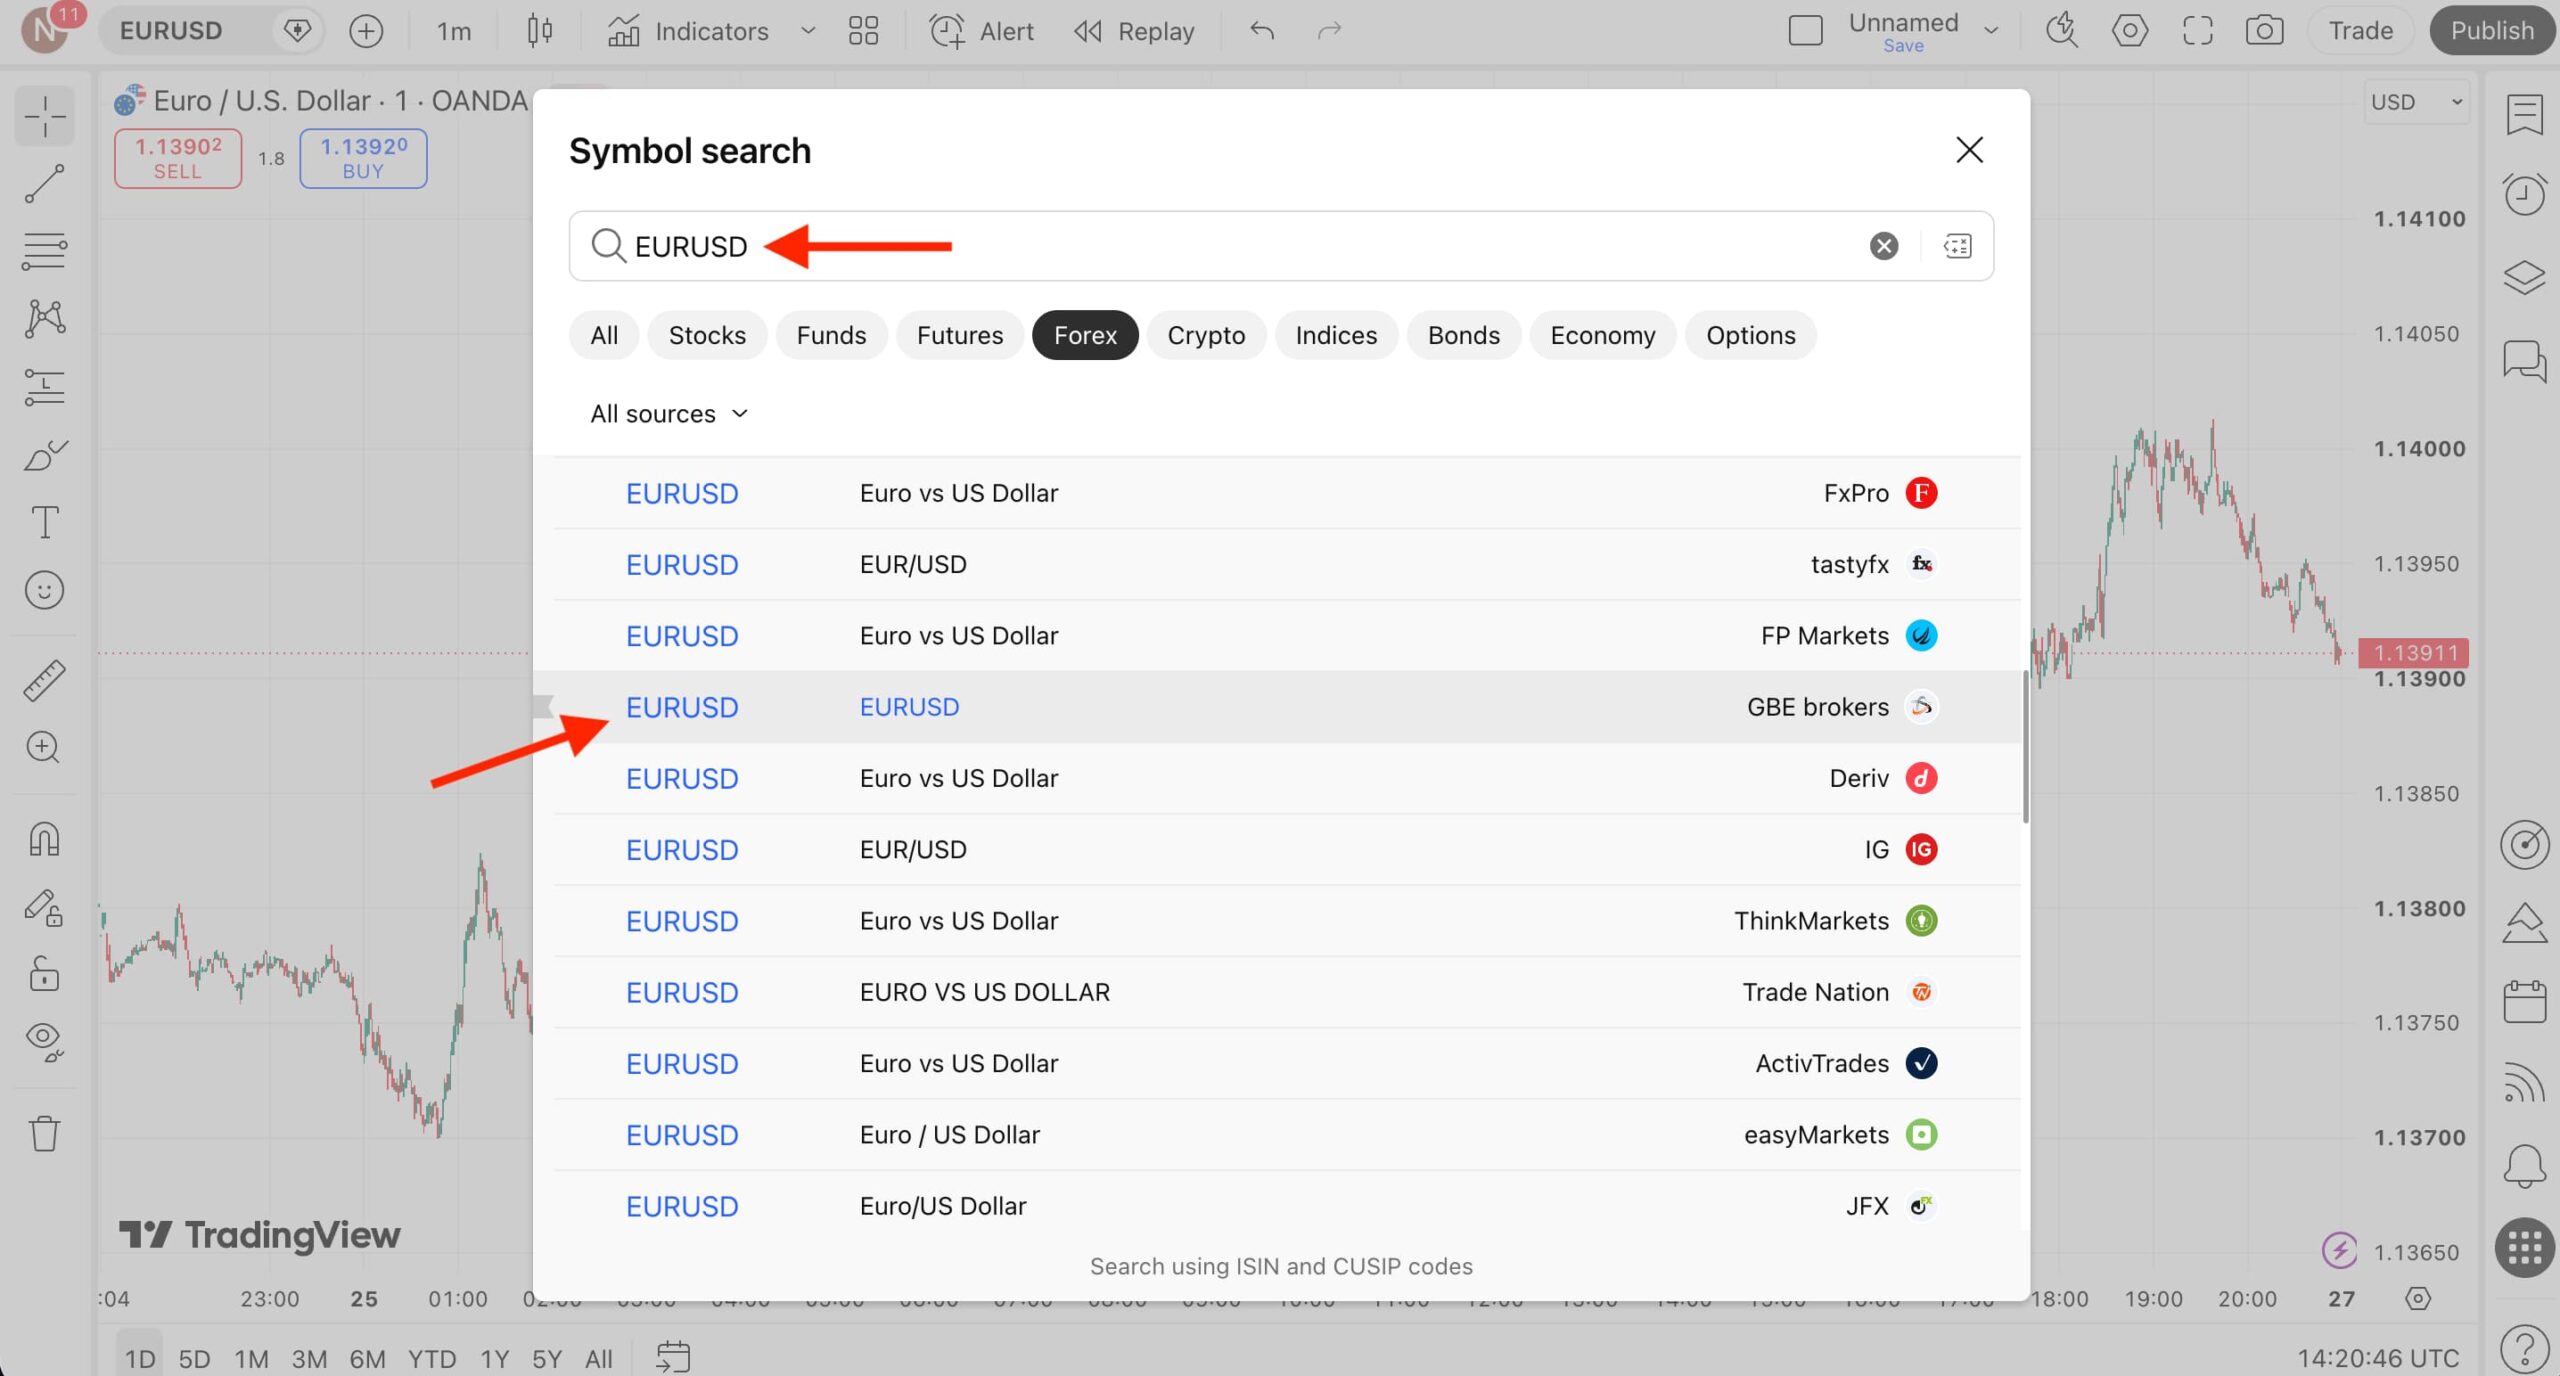Open the Trade button
2560x1376 pixels.
2360,31
